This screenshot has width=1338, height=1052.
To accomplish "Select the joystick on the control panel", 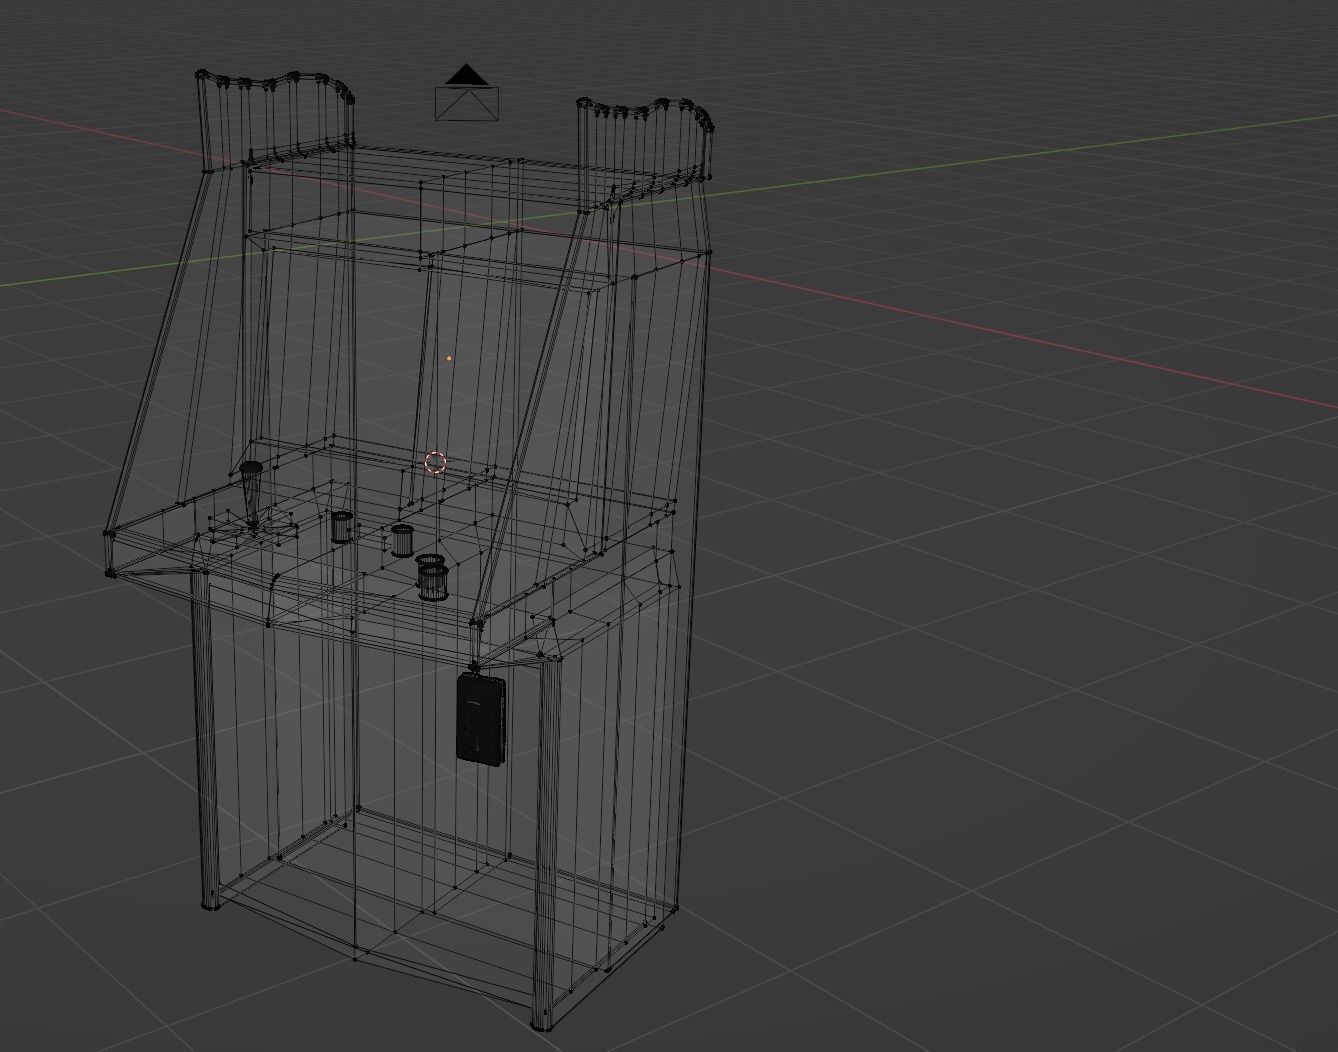I will [x=250, y=495].
